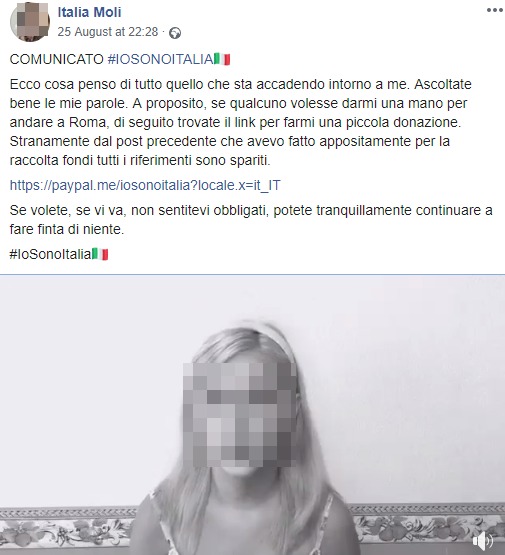Follow the paypal.me/iosonoitalia donation link
Image resolution: width=505 pixels, height=555 pixels.
[x=145, y=185]
